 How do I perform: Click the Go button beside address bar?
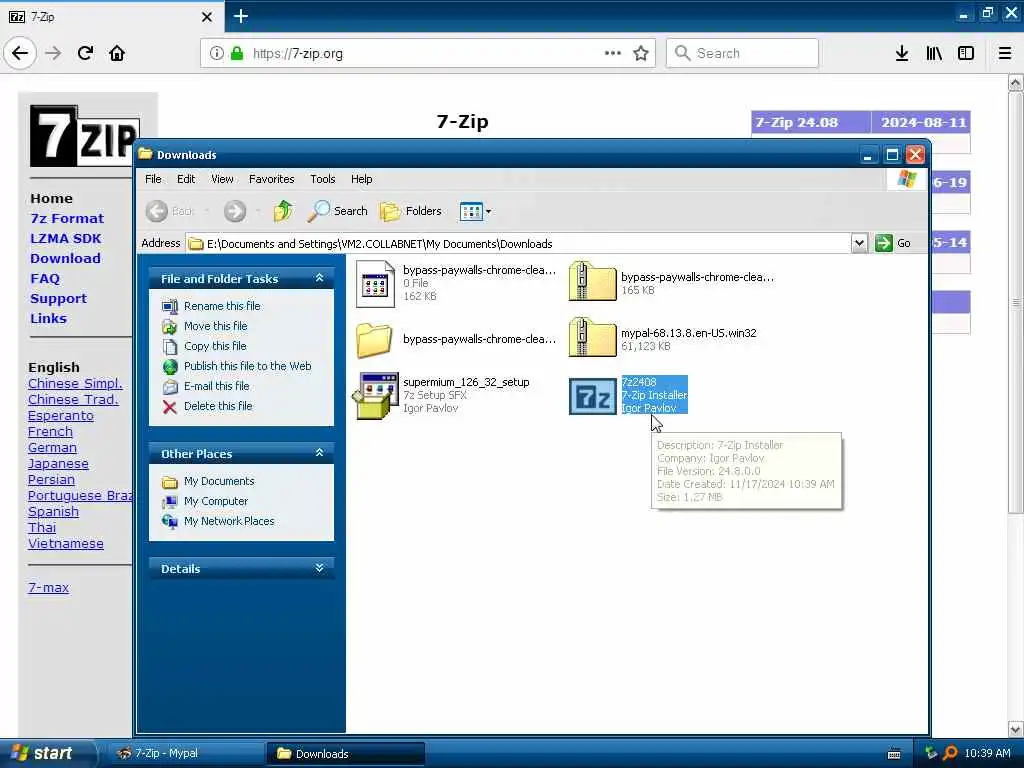(893, 243)
